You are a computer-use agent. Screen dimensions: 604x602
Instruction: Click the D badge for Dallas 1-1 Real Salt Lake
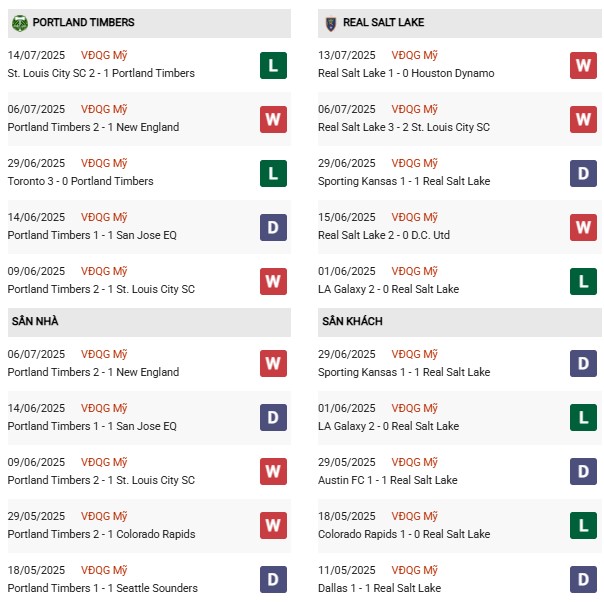click(583, 579)
